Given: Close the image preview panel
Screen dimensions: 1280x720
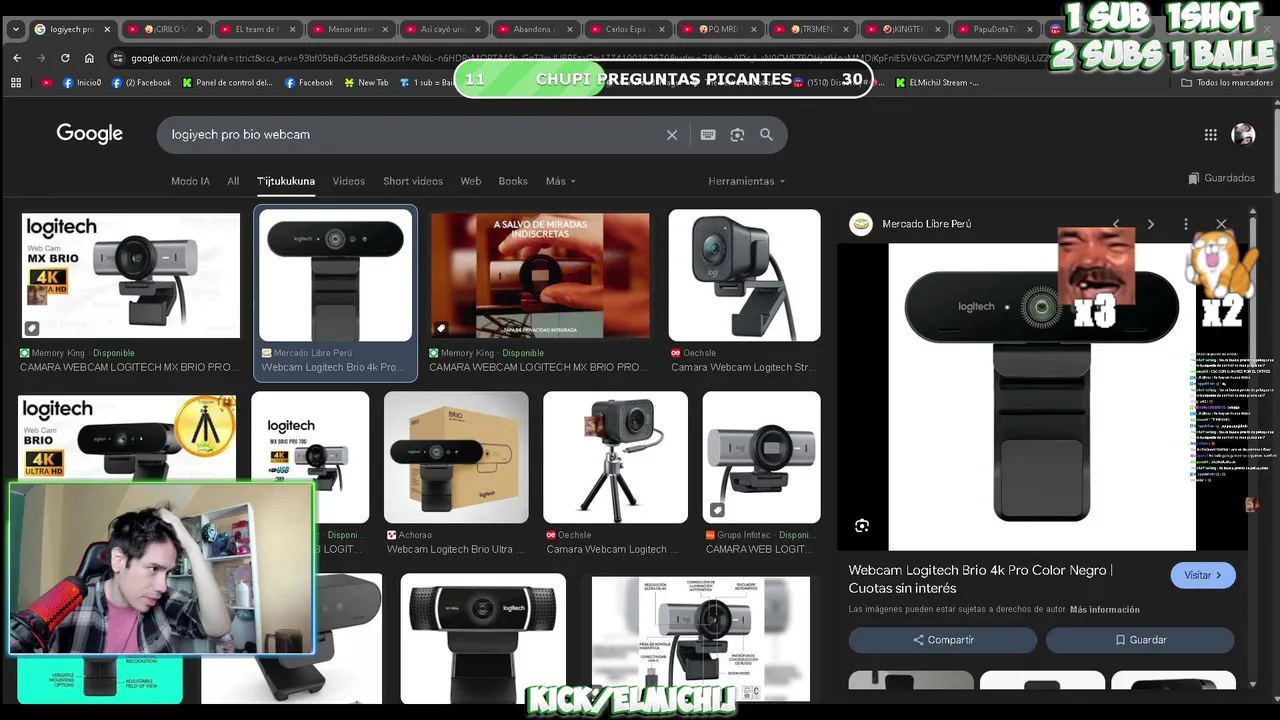Looking at the screenshot, I should click(1221, 224).
